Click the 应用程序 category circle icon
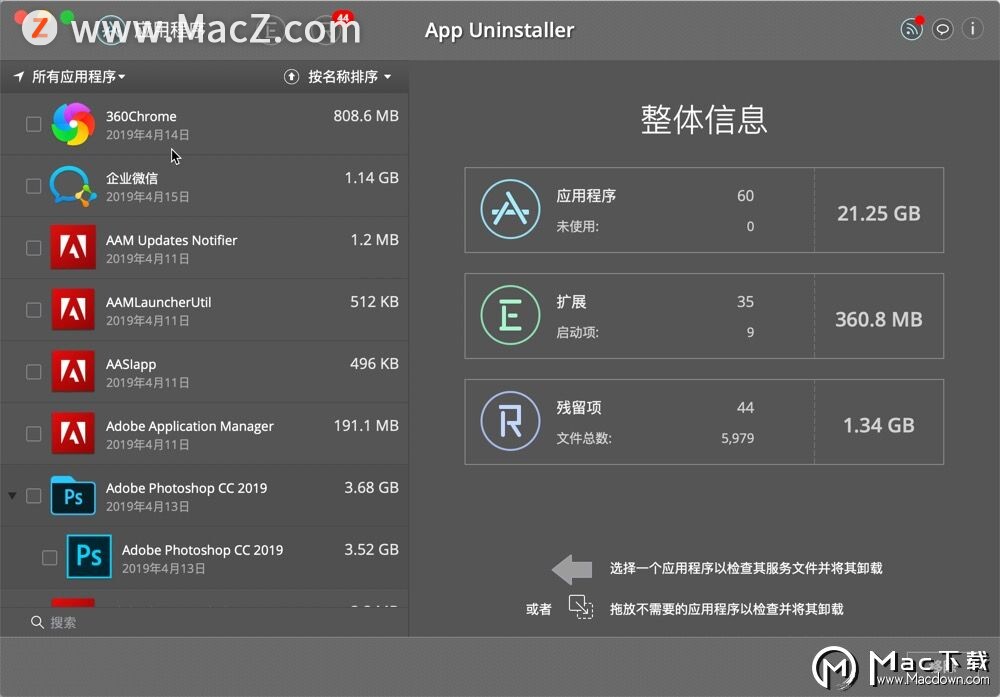Image resolution: width=1000 pixels, height=697 pixels. click(x=510, y=210)
